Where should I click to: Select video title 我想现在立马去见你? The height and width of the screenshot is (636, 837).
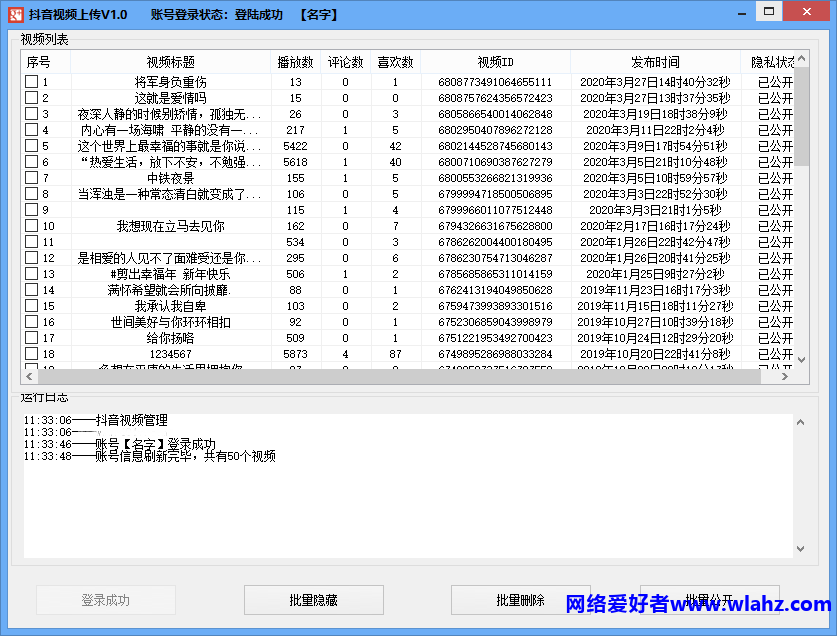pos(171,226)
